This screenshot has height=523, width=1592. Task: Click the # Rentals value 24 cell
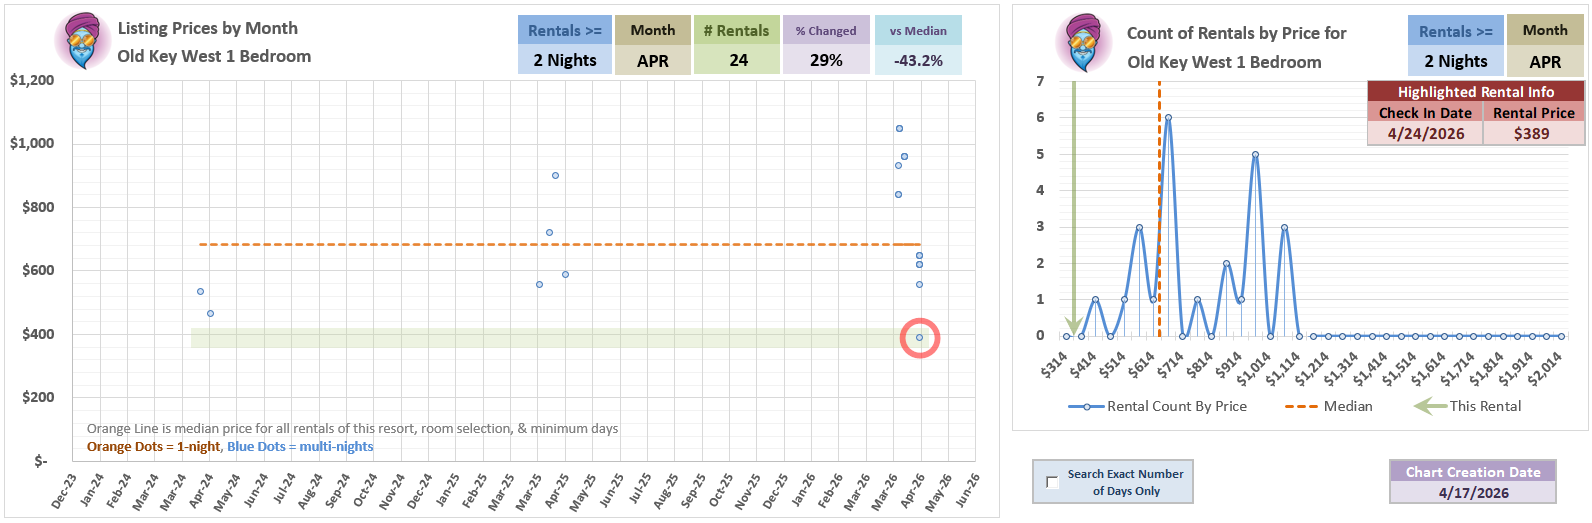pyautogui.click(x=737, y=60)
